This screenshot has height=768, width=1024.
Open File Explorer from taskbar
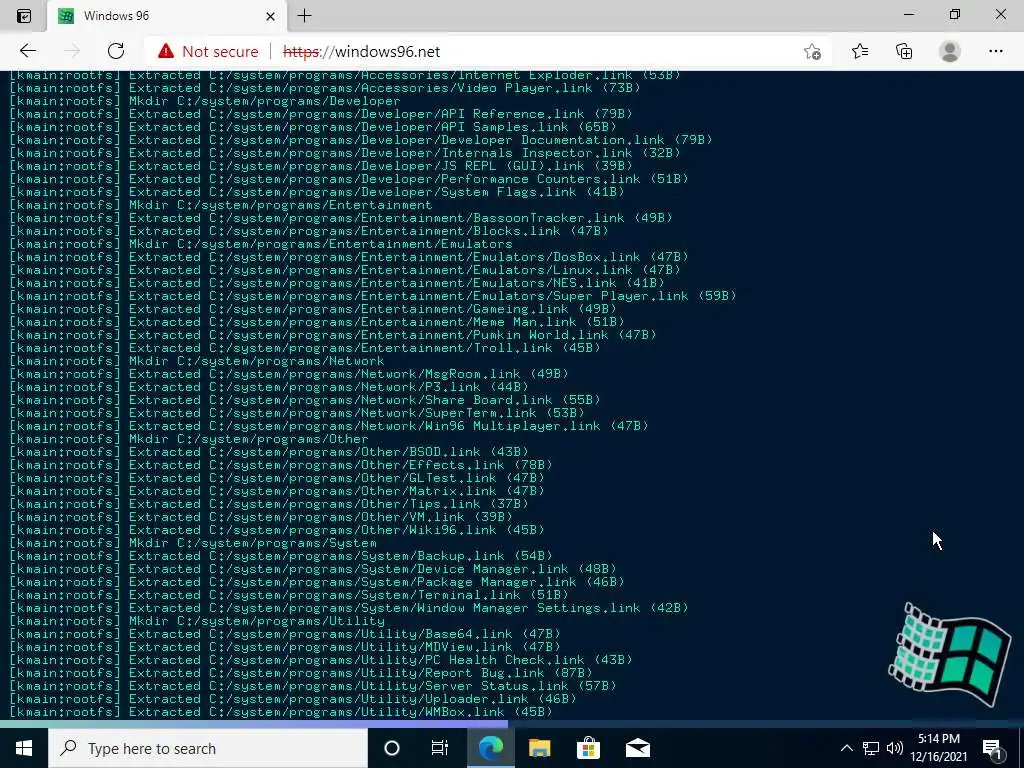tap(539, 748)
